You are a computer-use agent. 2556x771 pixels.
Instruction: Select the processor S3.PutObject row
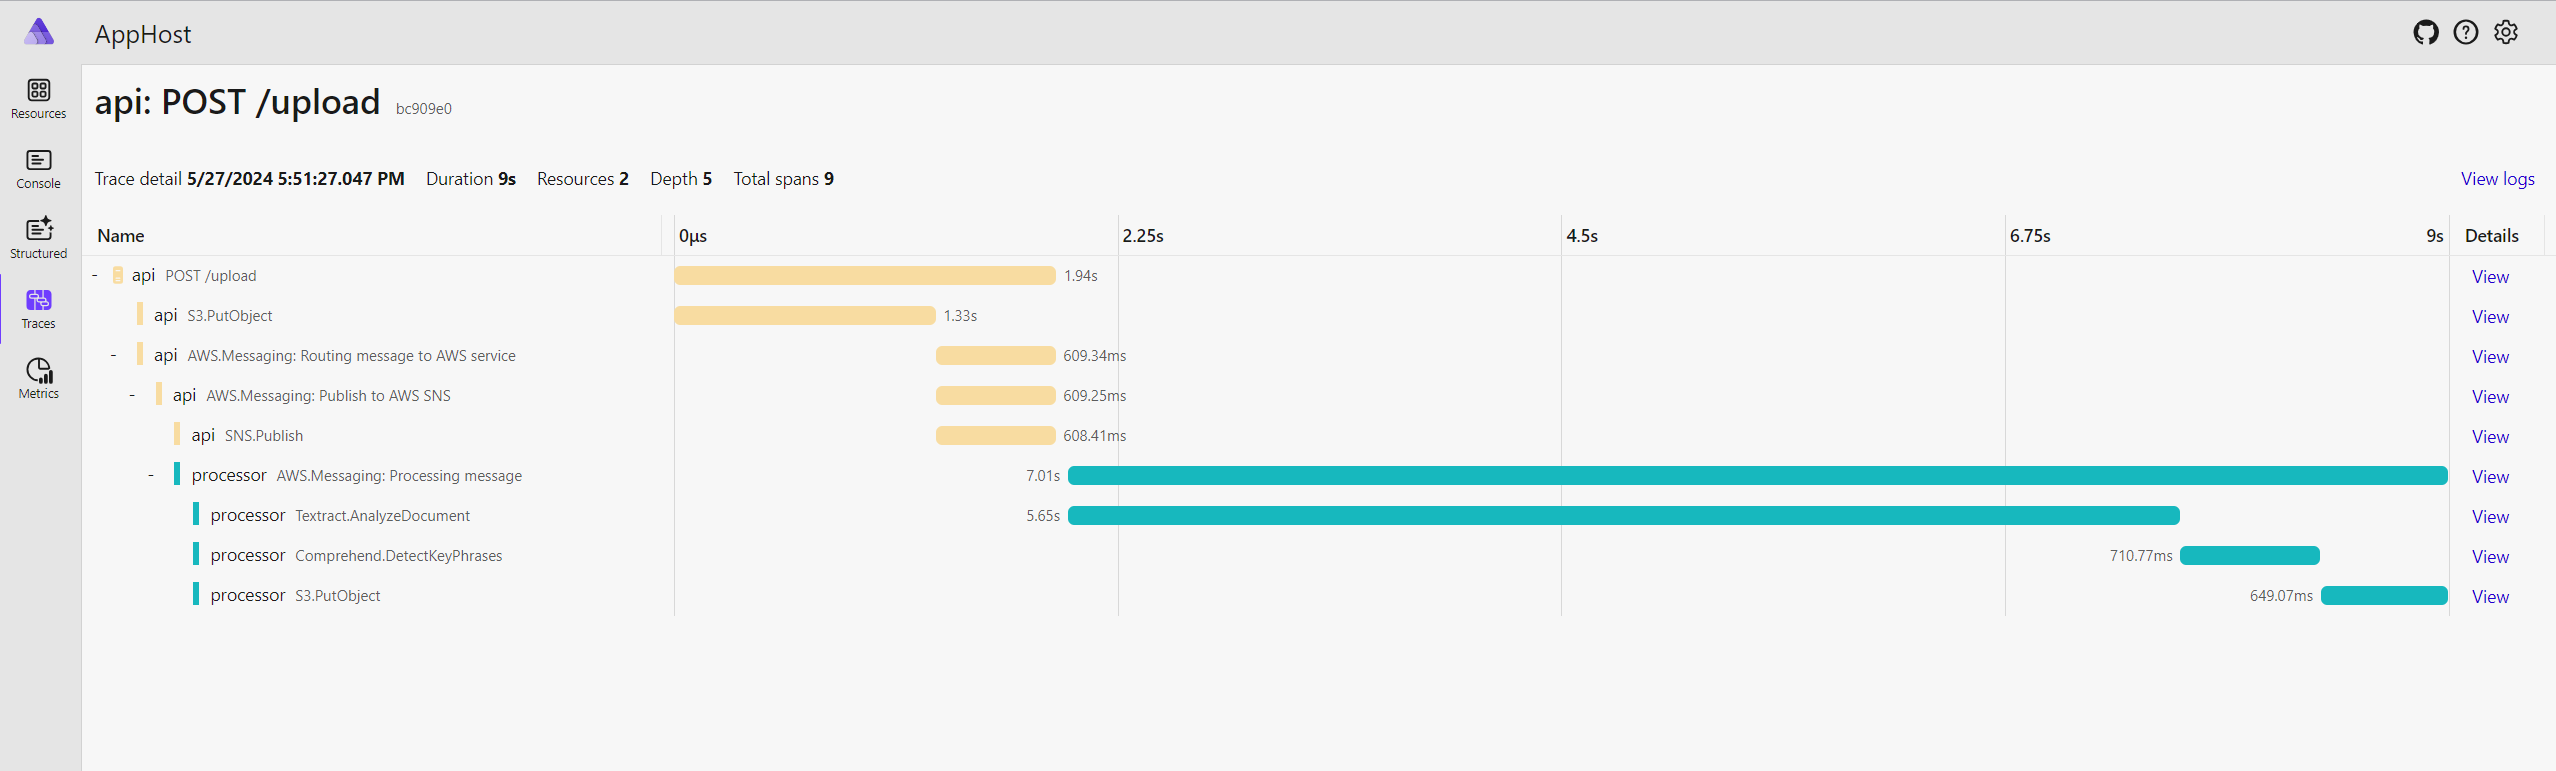click(1315, 595)
